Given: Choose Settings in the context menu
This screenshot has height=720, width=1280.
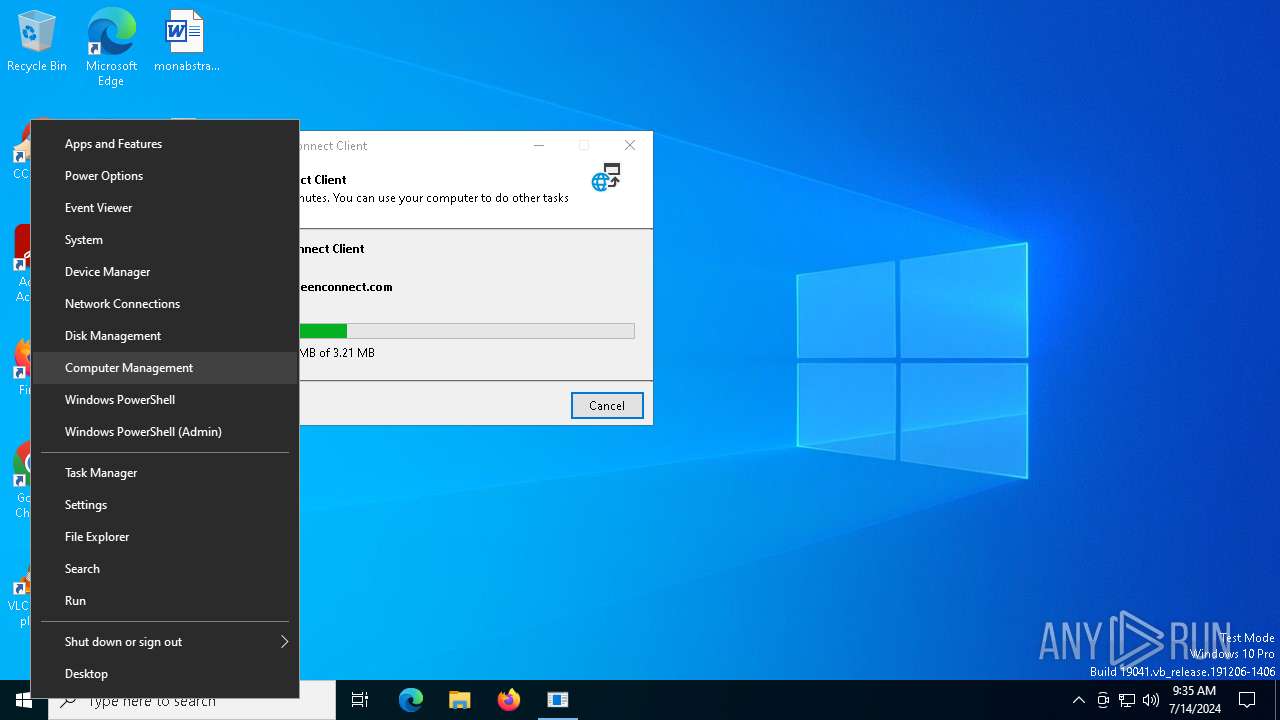Looking at the screenshot, I should [165, 505].
